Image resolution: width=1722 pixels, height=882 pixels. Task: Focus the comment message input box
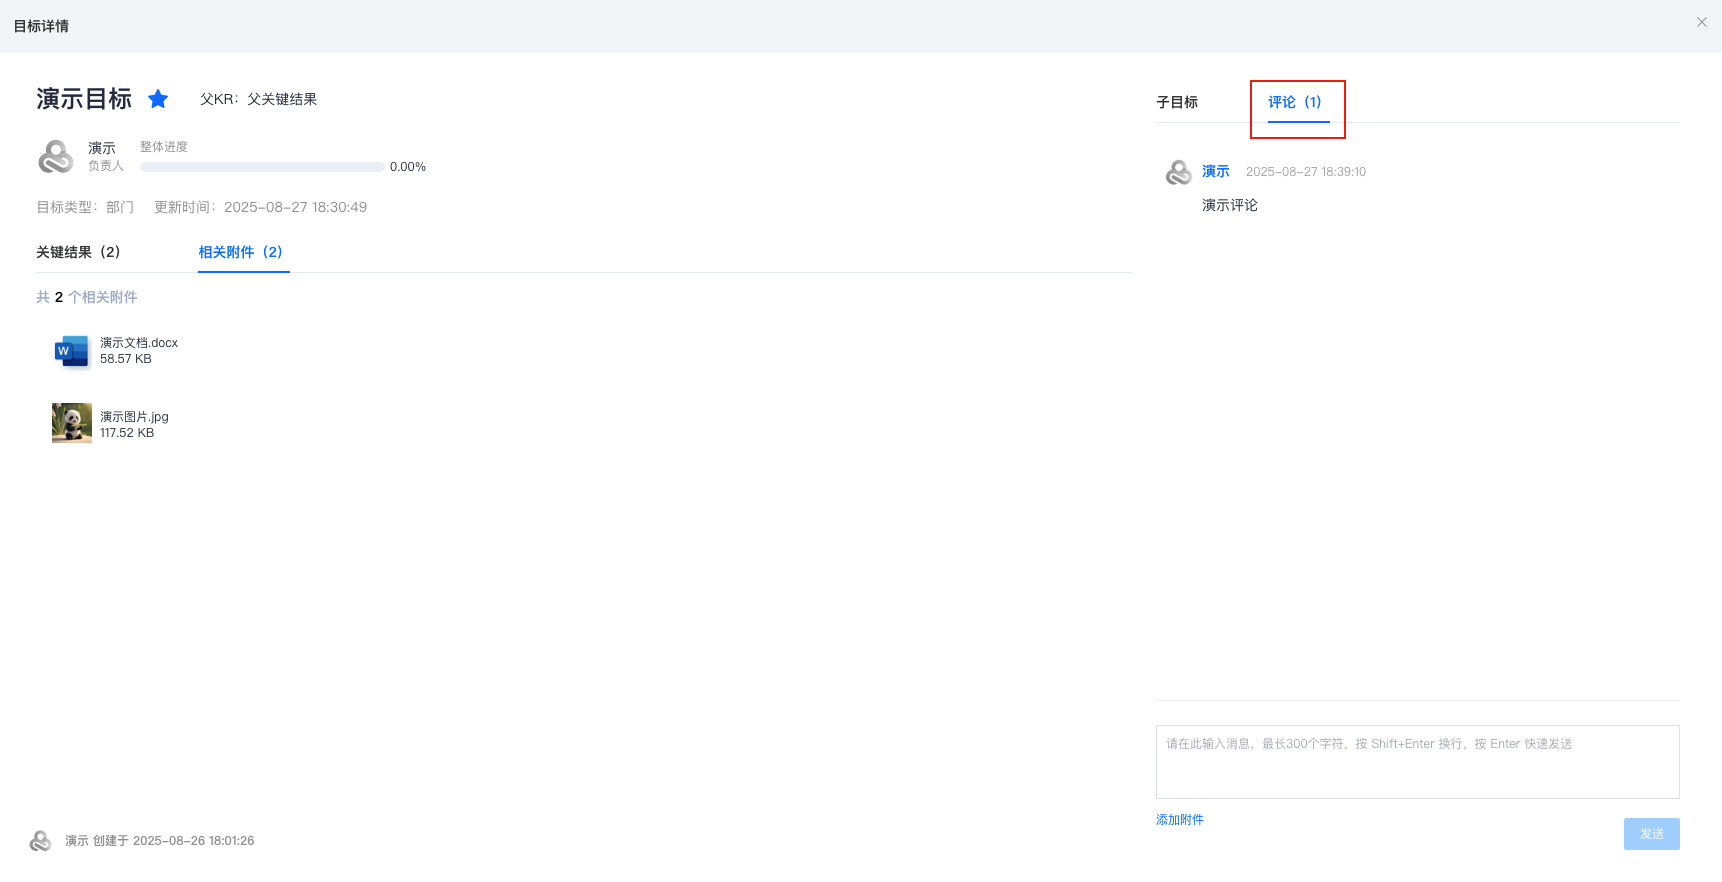[1418, 762]
